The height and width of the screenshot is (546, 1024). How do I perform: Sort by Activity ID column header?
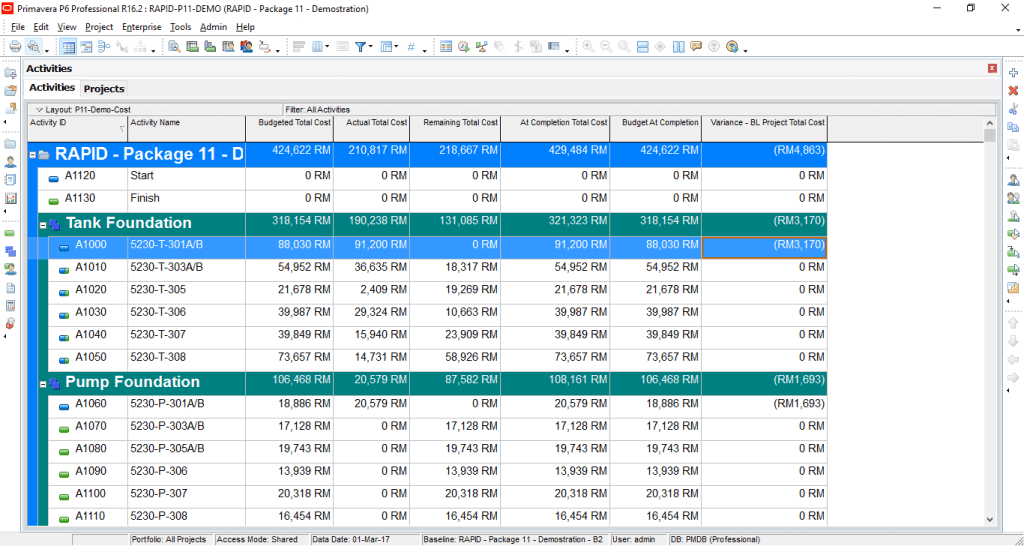pos(77,129)
